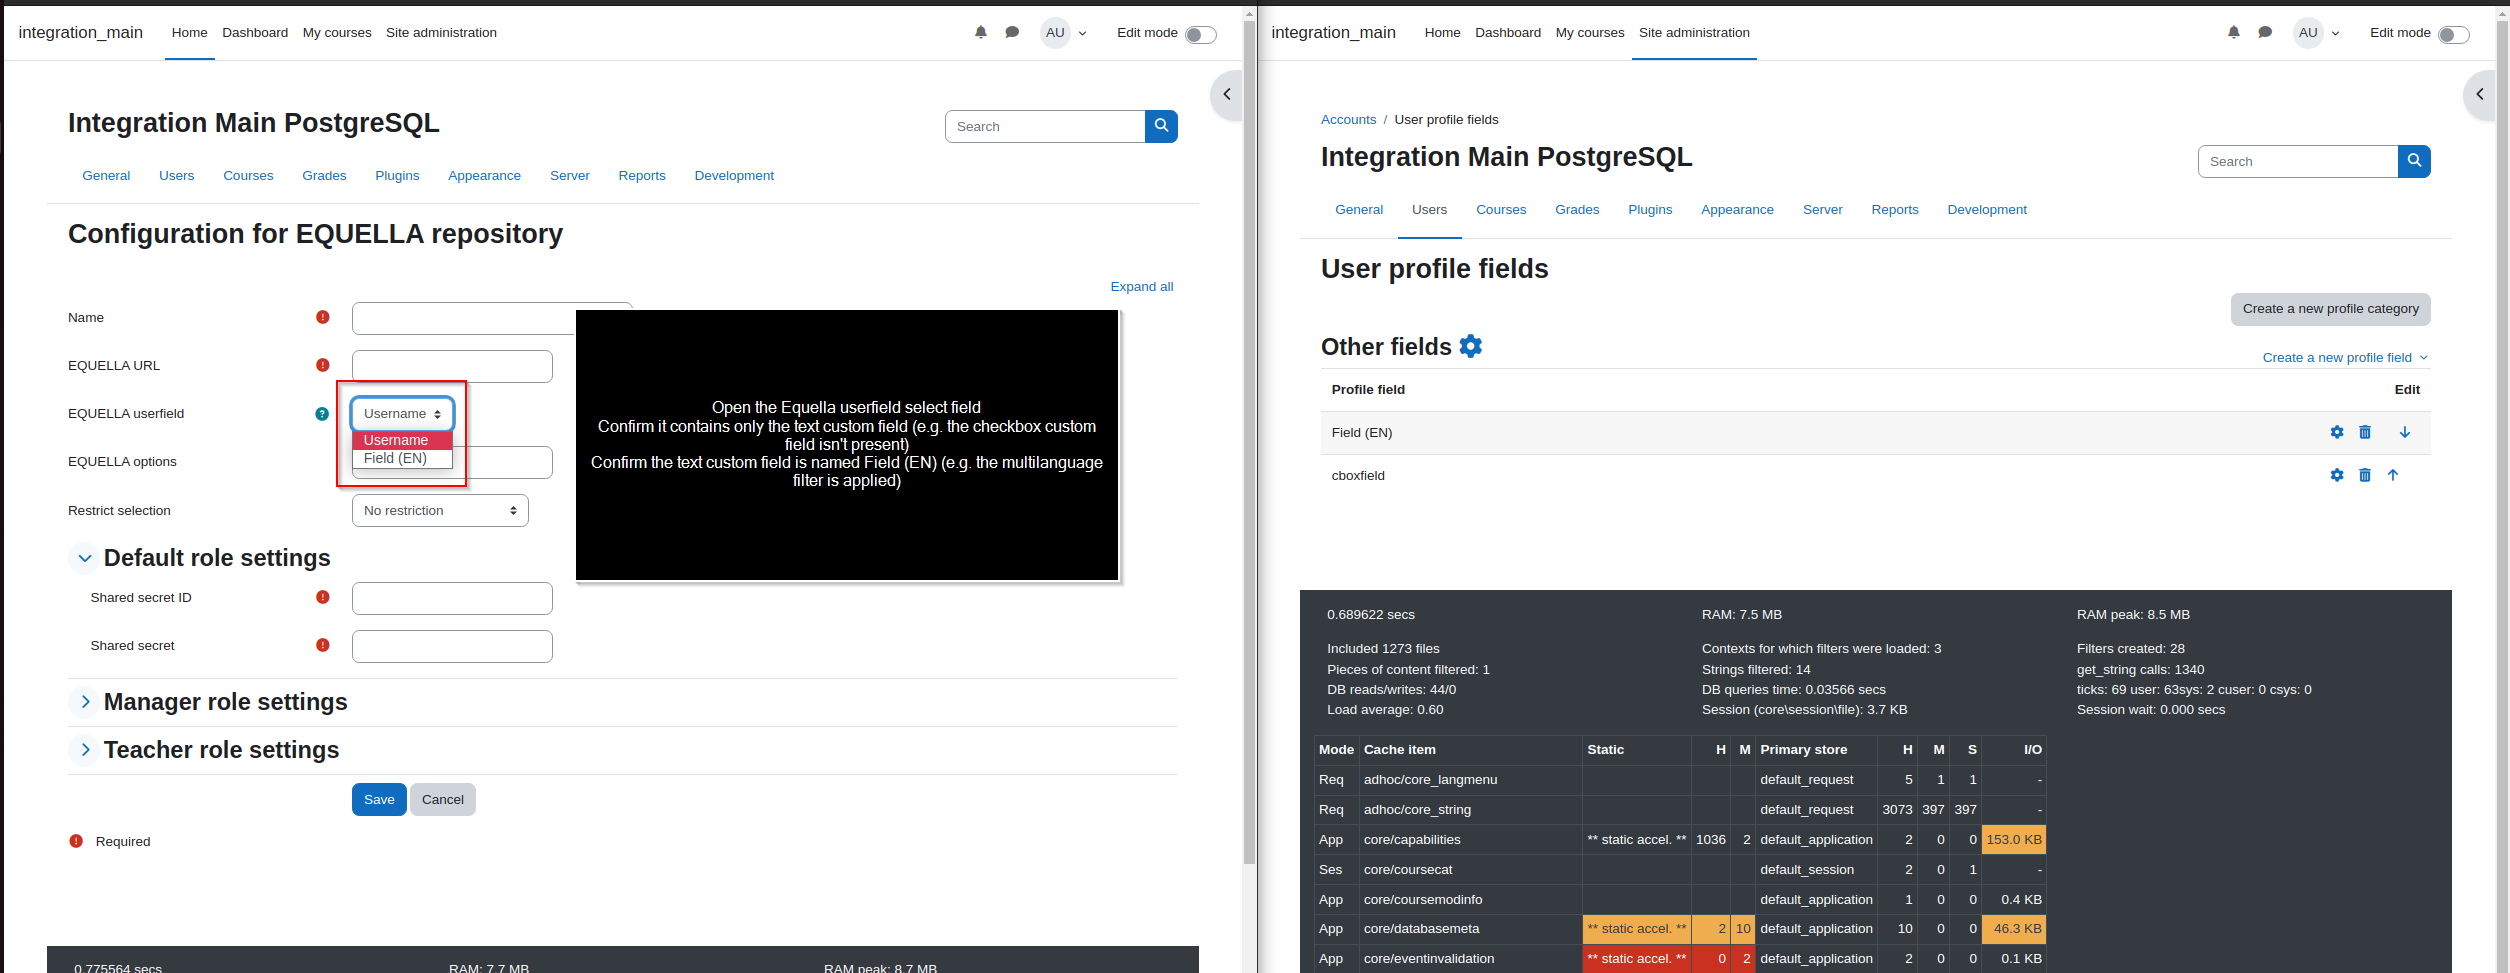Viewport: 2510px width, 973px height.
Task: Open Accounts breadcrumb link
Action: [x=1348, y=120]
